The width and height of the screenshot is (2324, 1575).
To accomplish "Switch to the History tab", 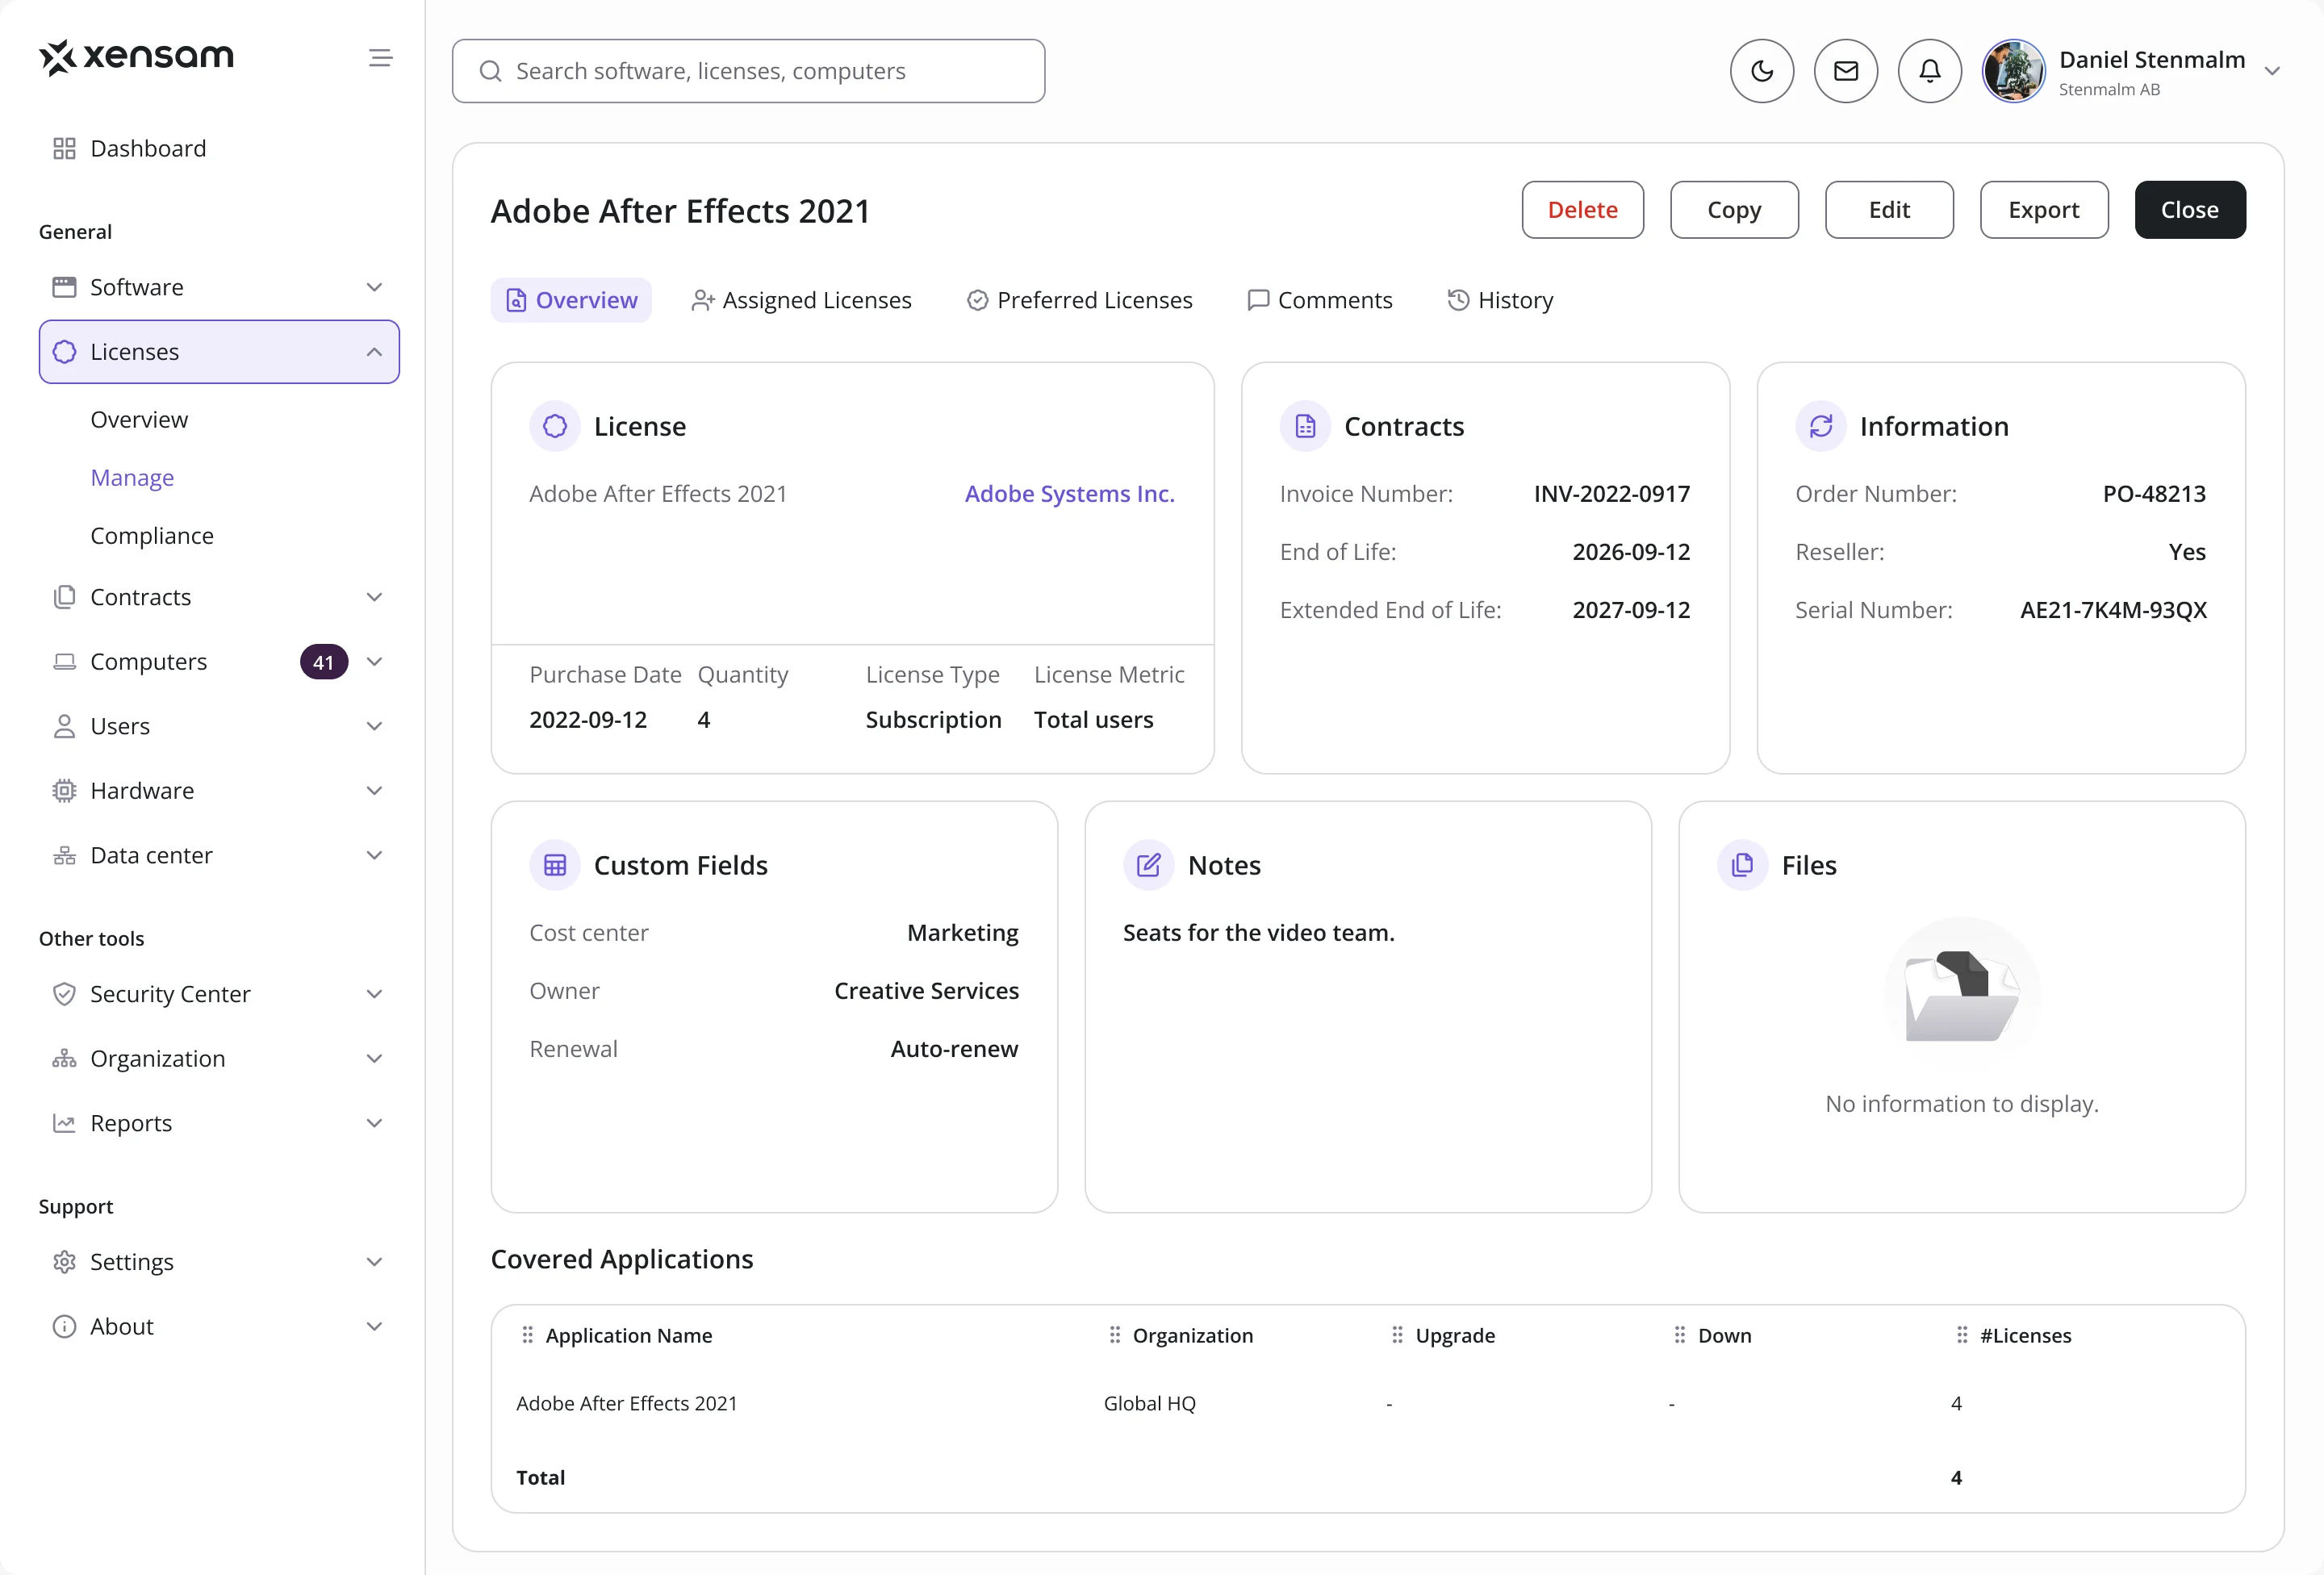I will 1500,300.
